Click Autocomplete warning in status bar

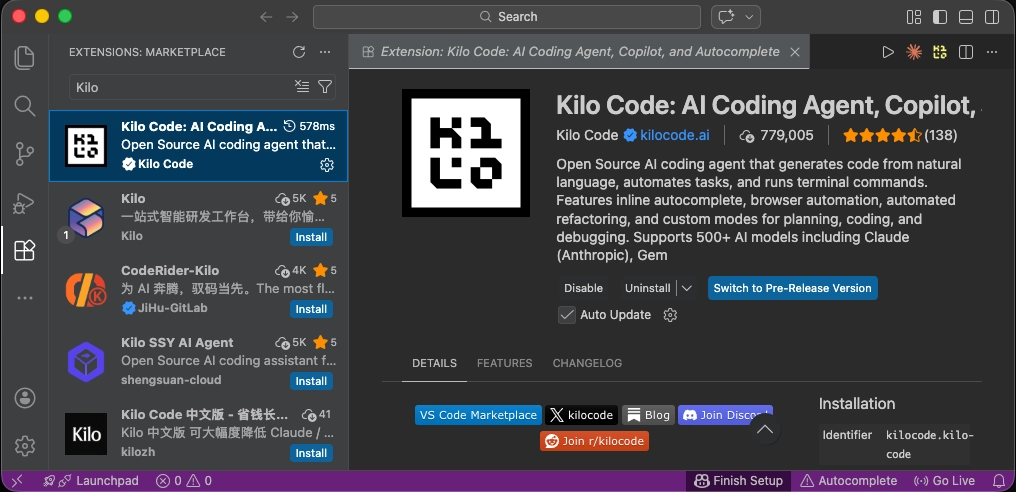(x=848, y=481)
